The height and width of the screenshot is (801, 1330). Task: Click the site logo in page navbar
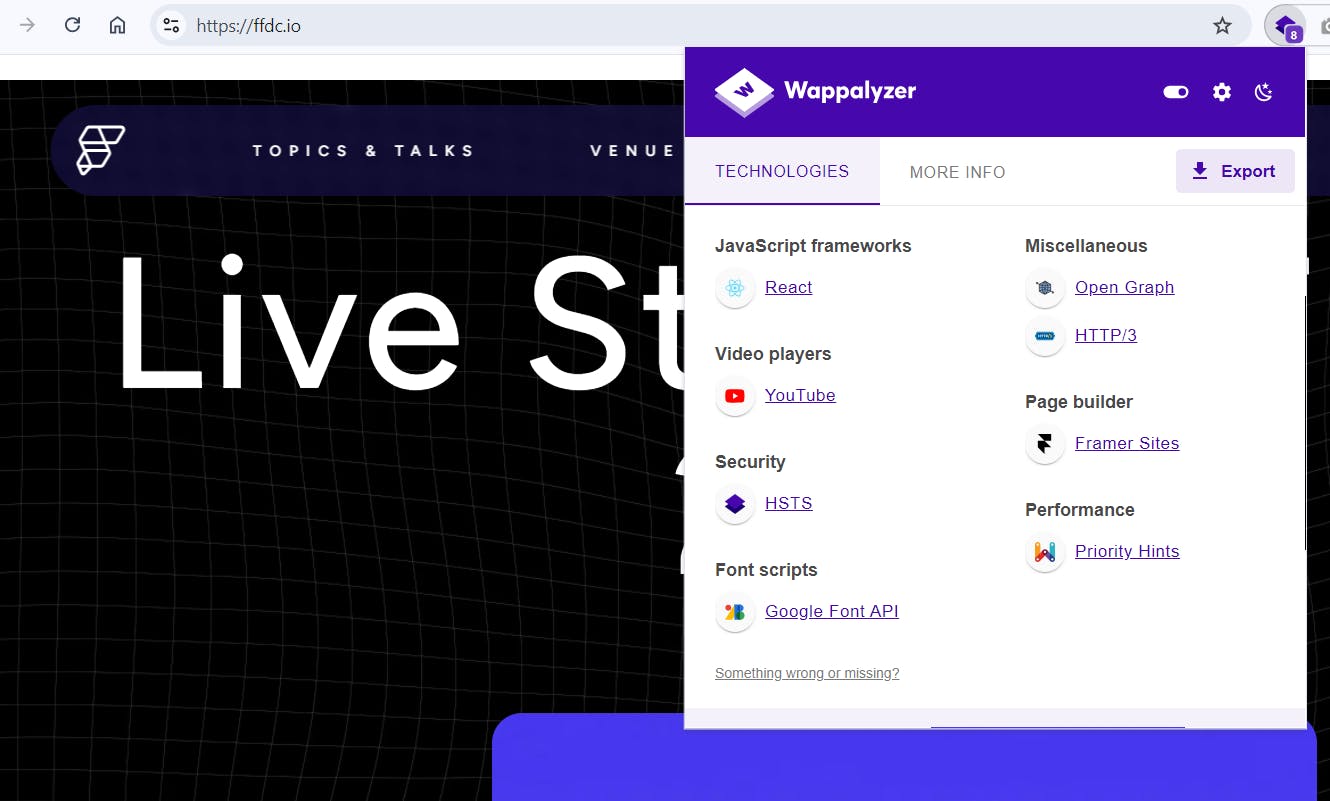[x=101, y=150]
